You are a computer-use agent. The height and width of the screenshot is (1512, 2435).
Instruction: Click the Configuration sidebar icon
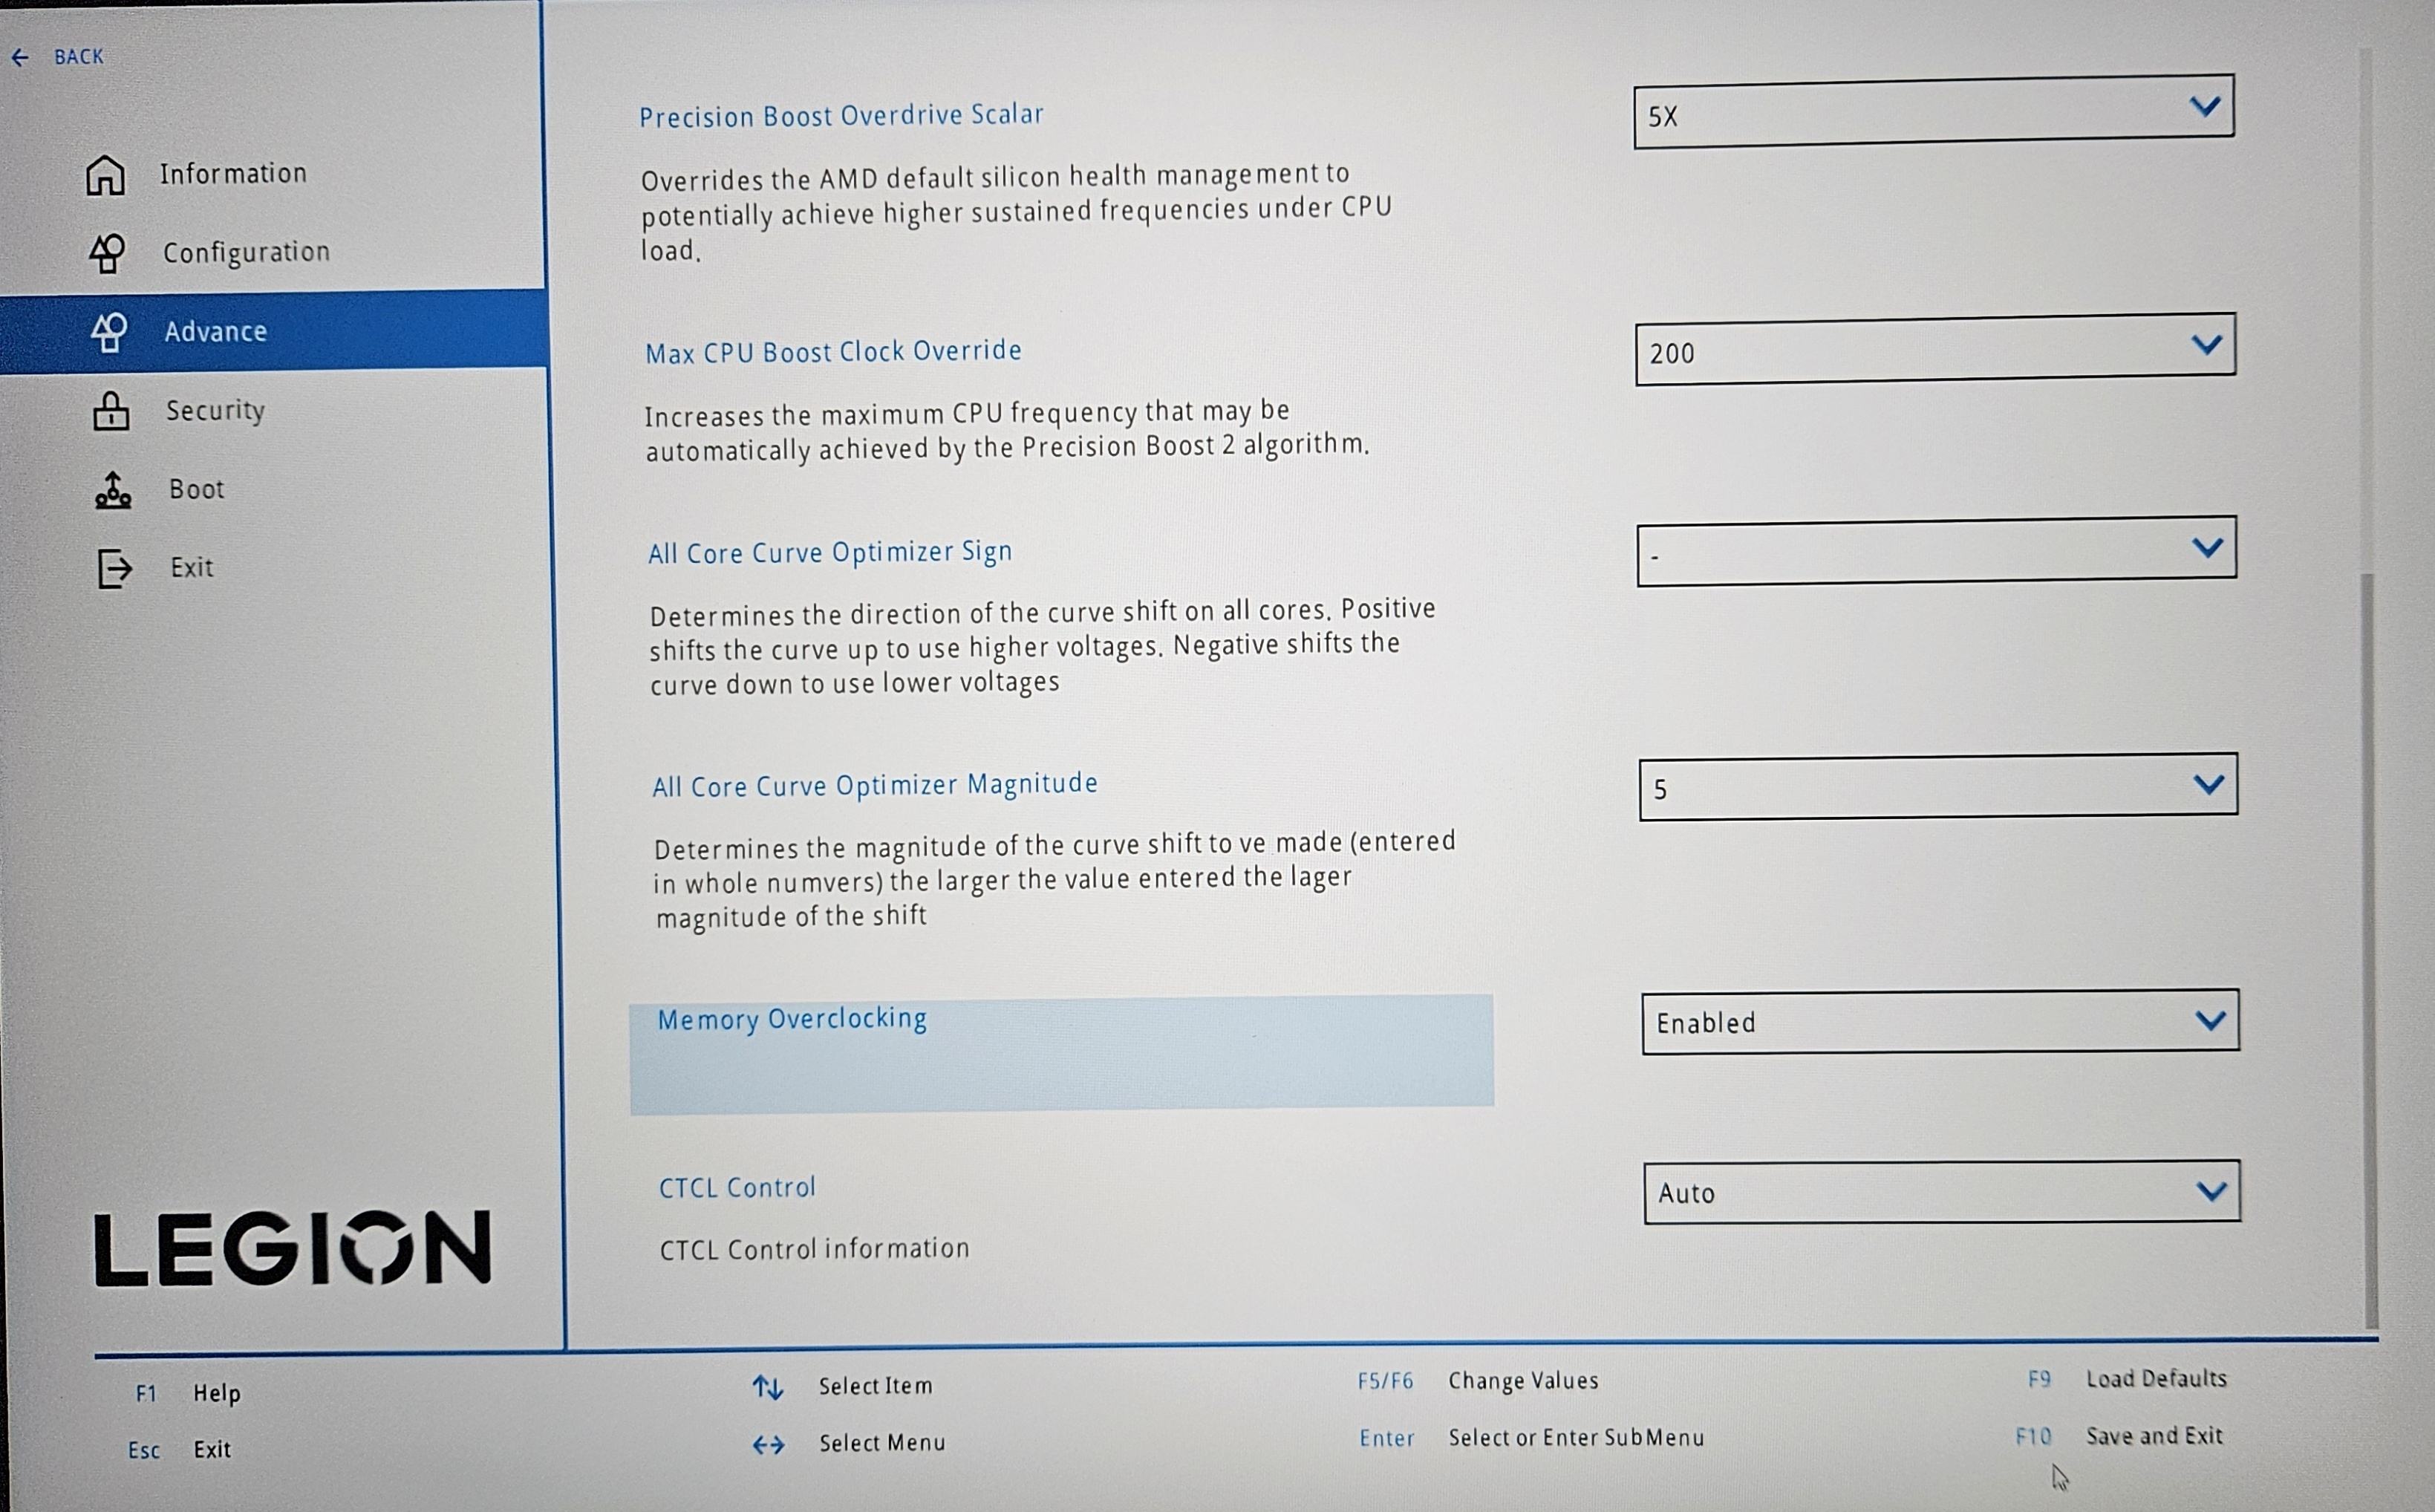[x=107, y=253]
